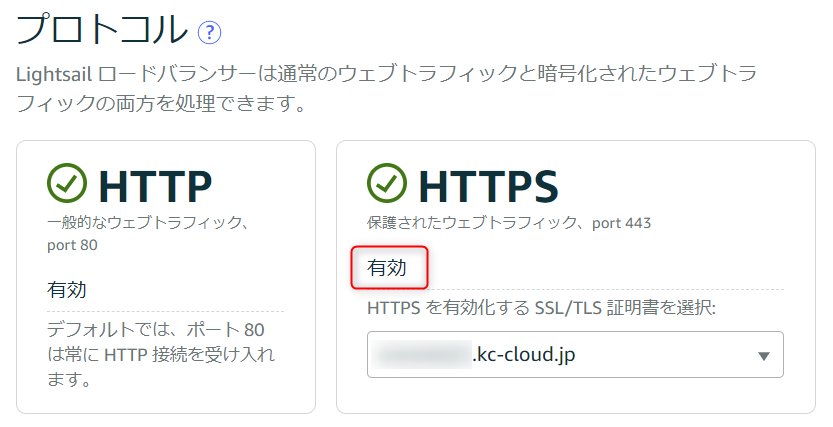Click the default port 80 explanation paragraph
Image resolution: width=833 pixels, height=427 pixels.
tap(160, 354)
